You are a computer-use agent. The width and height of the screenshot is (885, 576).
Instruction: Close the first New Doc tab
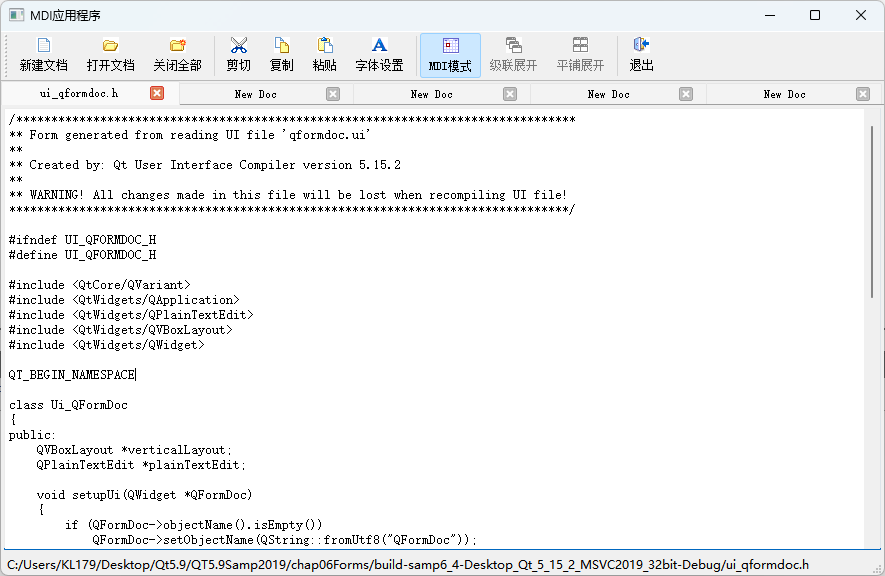(x=333, y=94)
